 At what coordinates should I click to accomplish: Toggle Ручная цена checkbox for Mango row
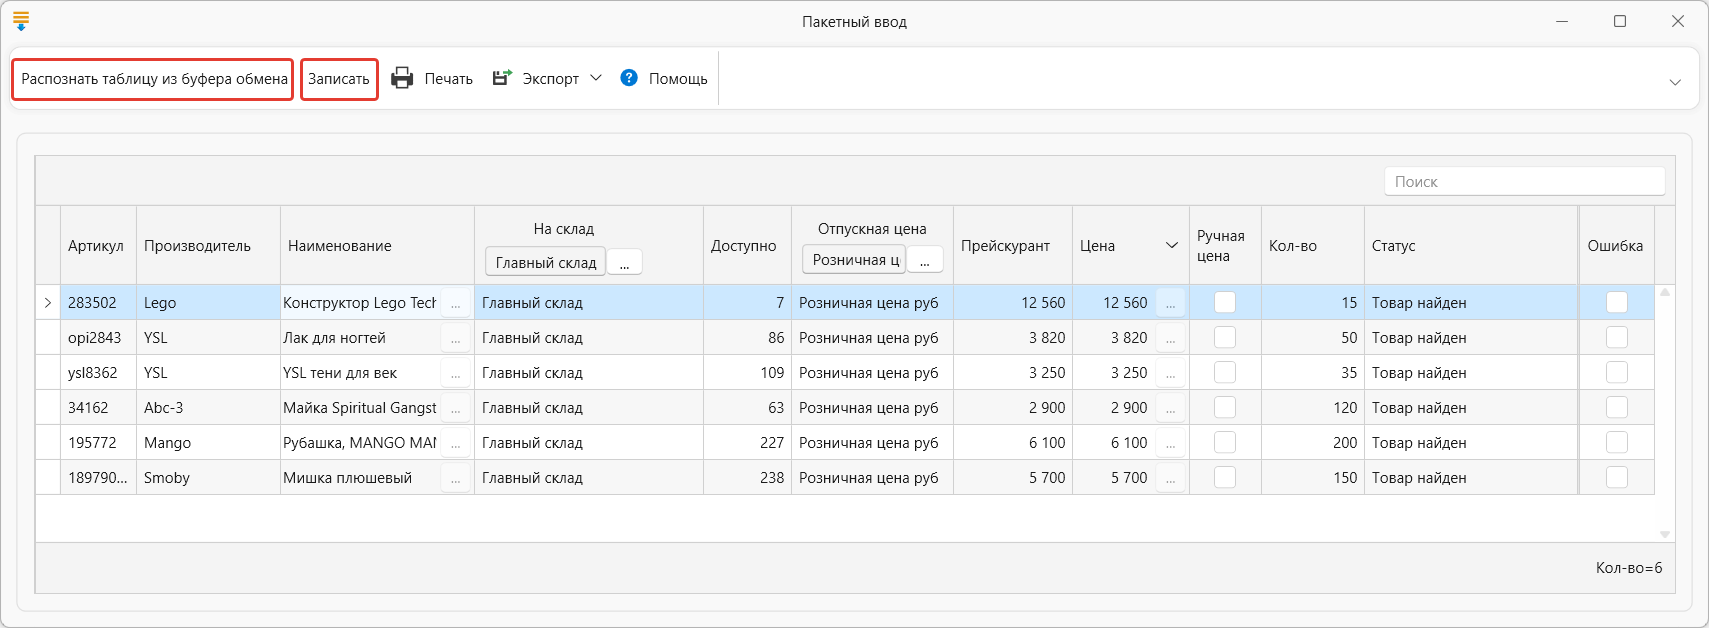pos(1225,442)
